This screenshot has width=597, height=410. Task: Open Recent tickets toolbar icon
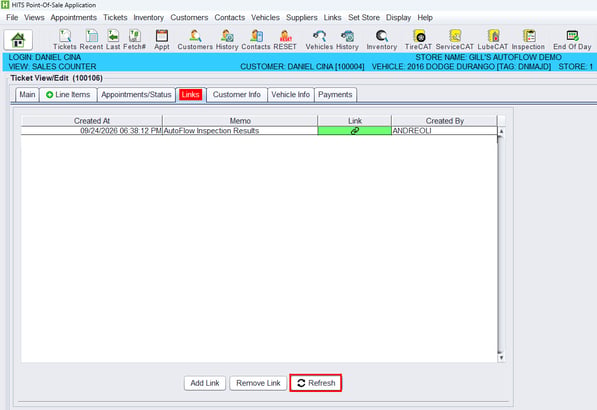pyautogui.click(x=91, y=40)
